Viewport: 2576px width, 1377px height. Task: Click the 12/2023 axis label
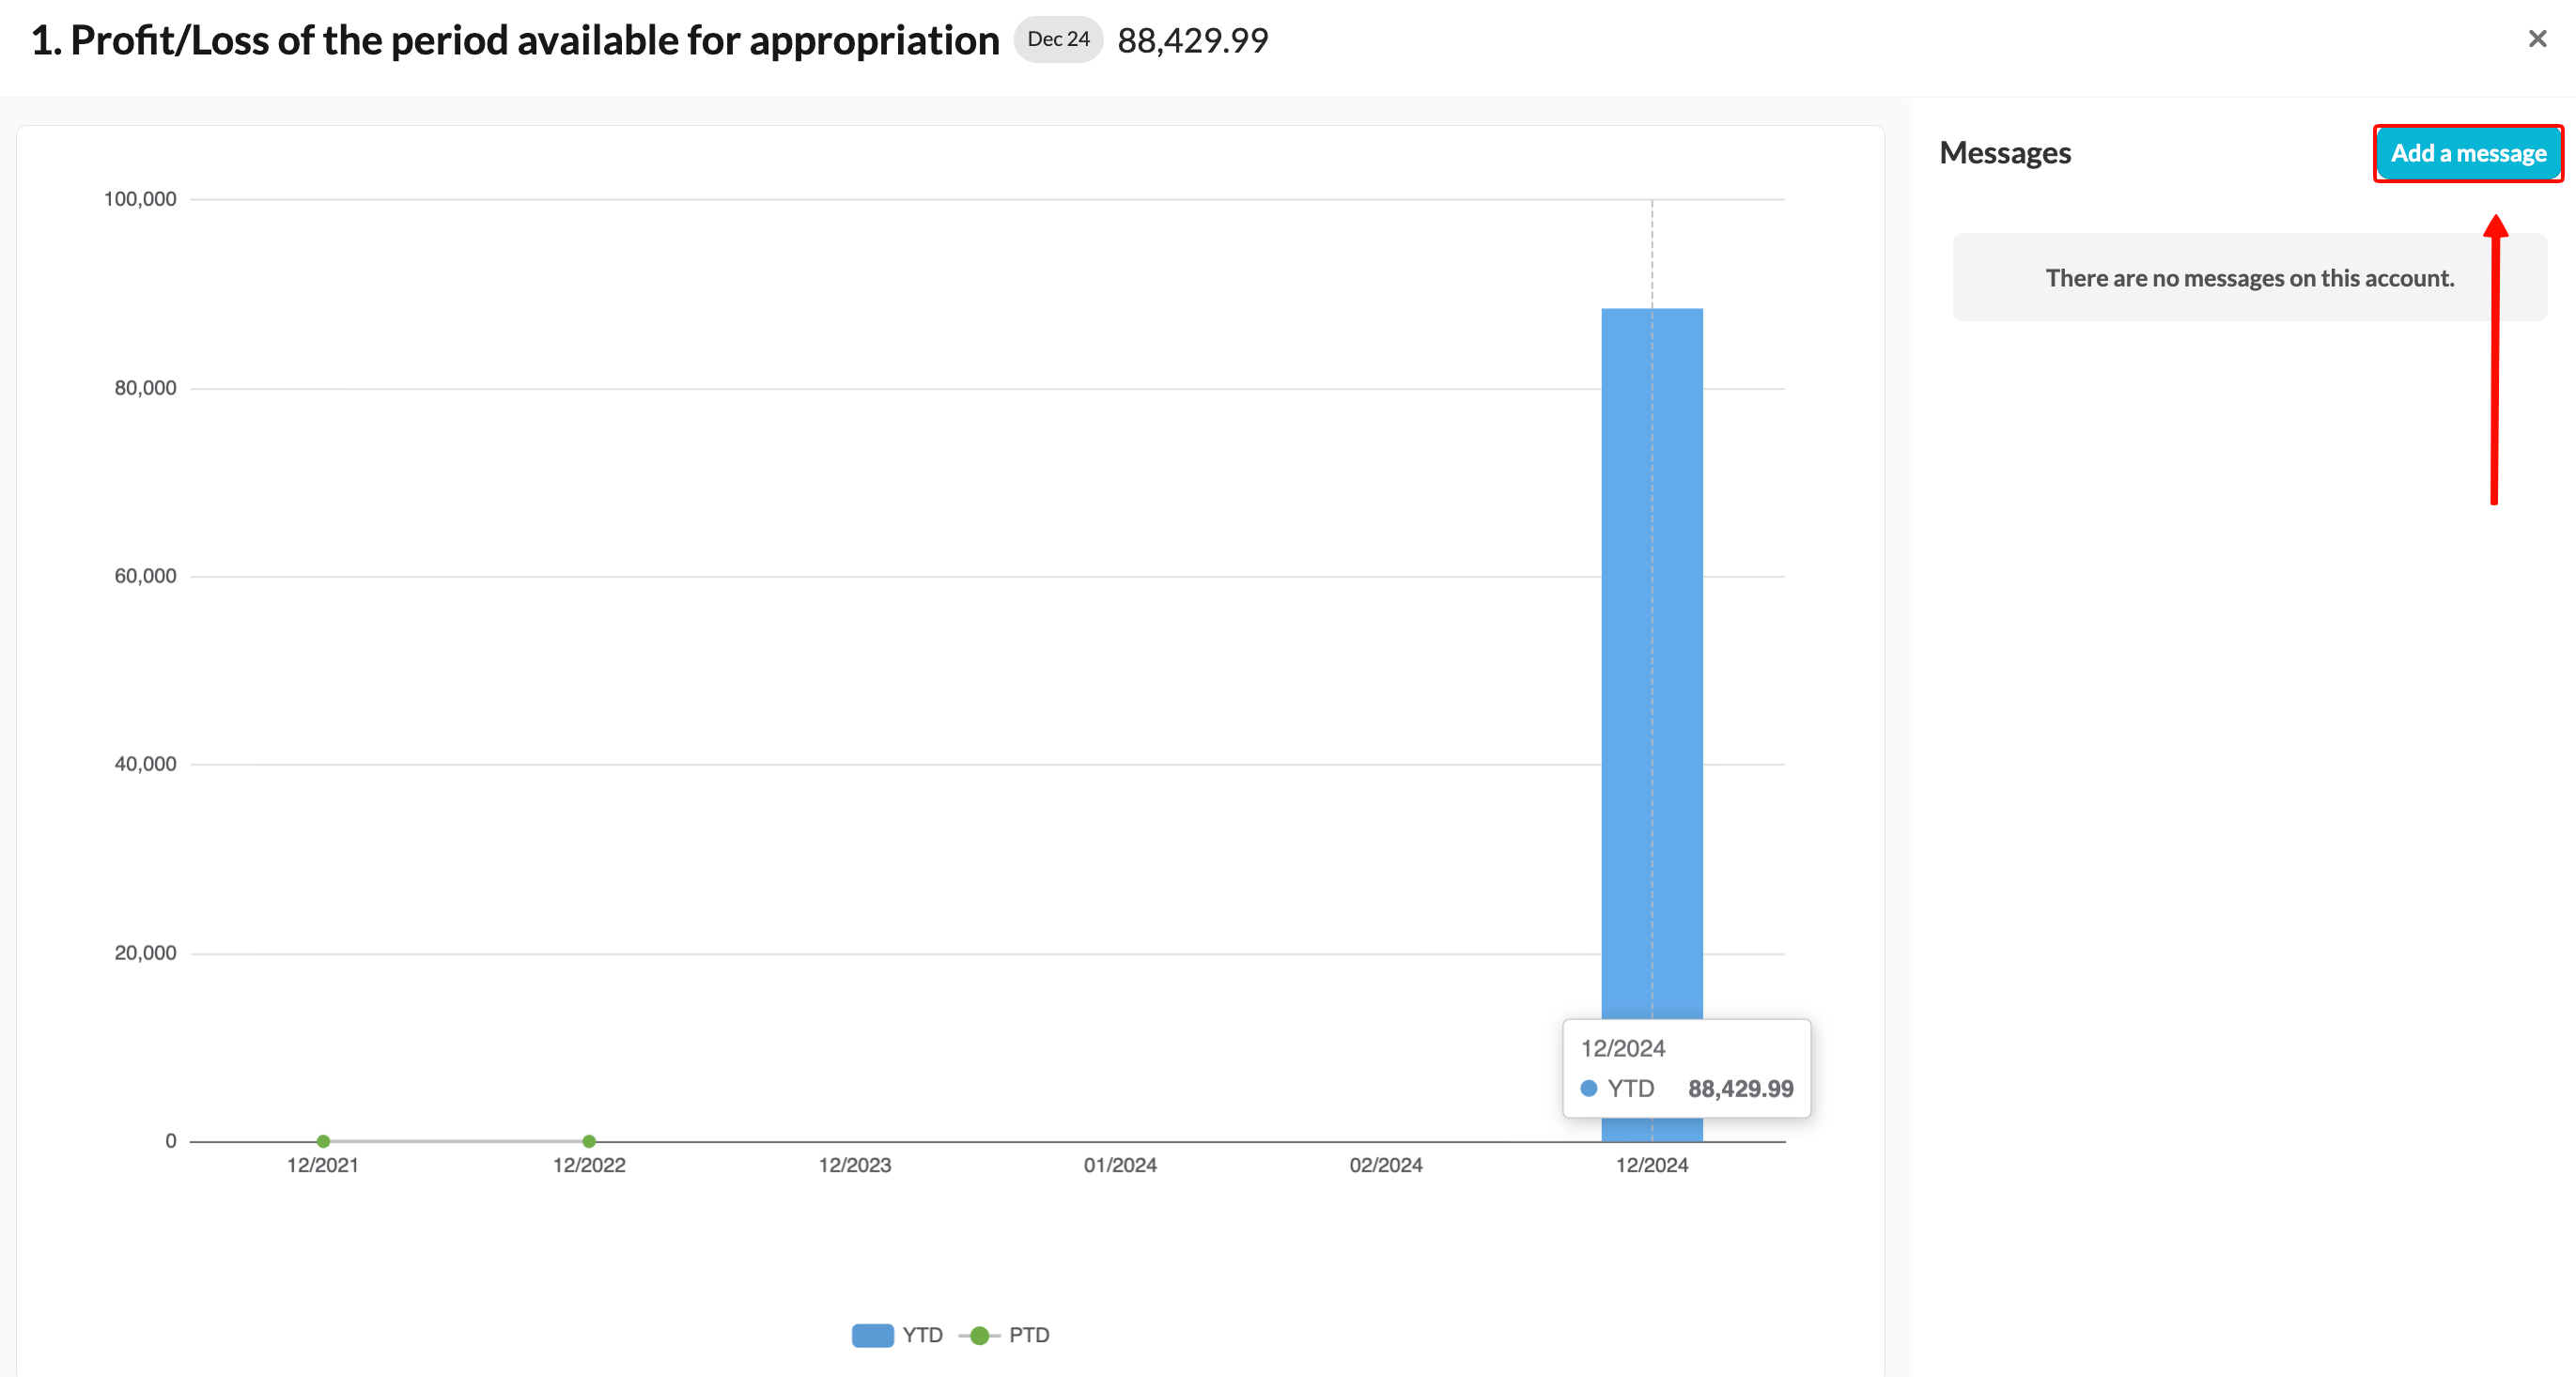tap(855, 1165)
